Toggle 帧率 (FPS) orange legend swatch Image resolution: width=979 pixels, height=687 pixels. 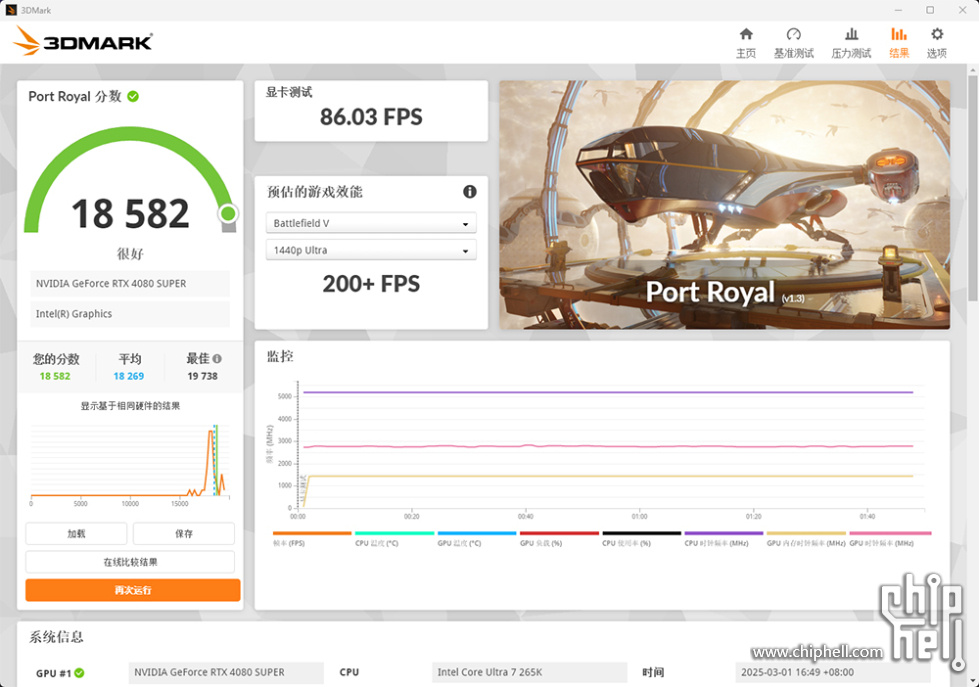point(312,533)
